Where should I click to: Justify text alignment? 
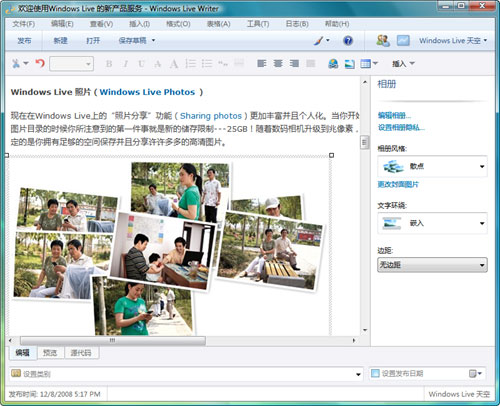(310, 63)
